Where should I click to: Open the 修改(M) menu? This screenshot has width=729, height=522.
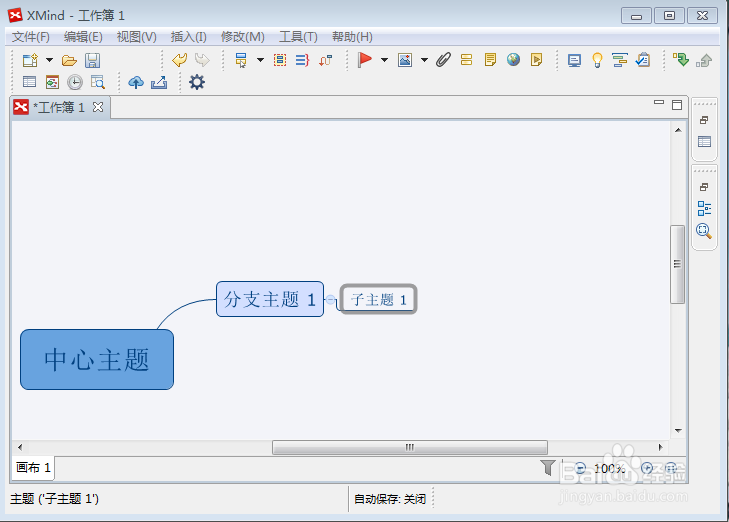click(243, 37)
